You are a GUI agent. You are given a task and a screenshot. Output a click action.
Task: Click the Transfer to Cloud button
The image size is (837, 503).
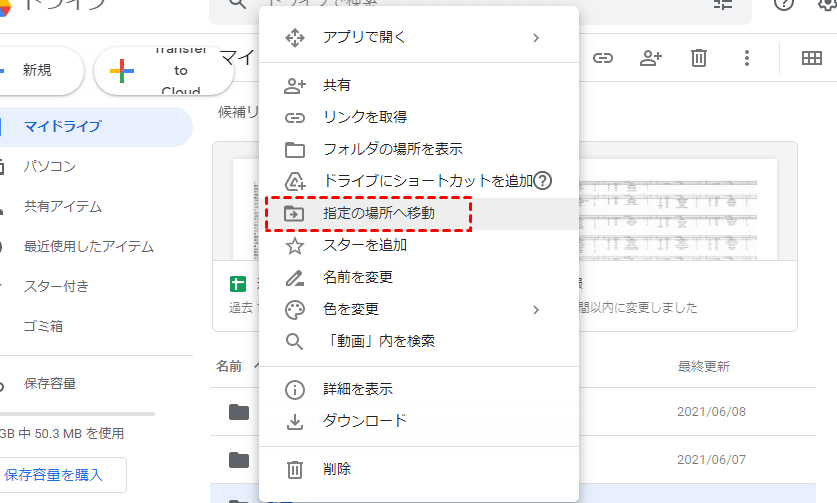(164, 70)
